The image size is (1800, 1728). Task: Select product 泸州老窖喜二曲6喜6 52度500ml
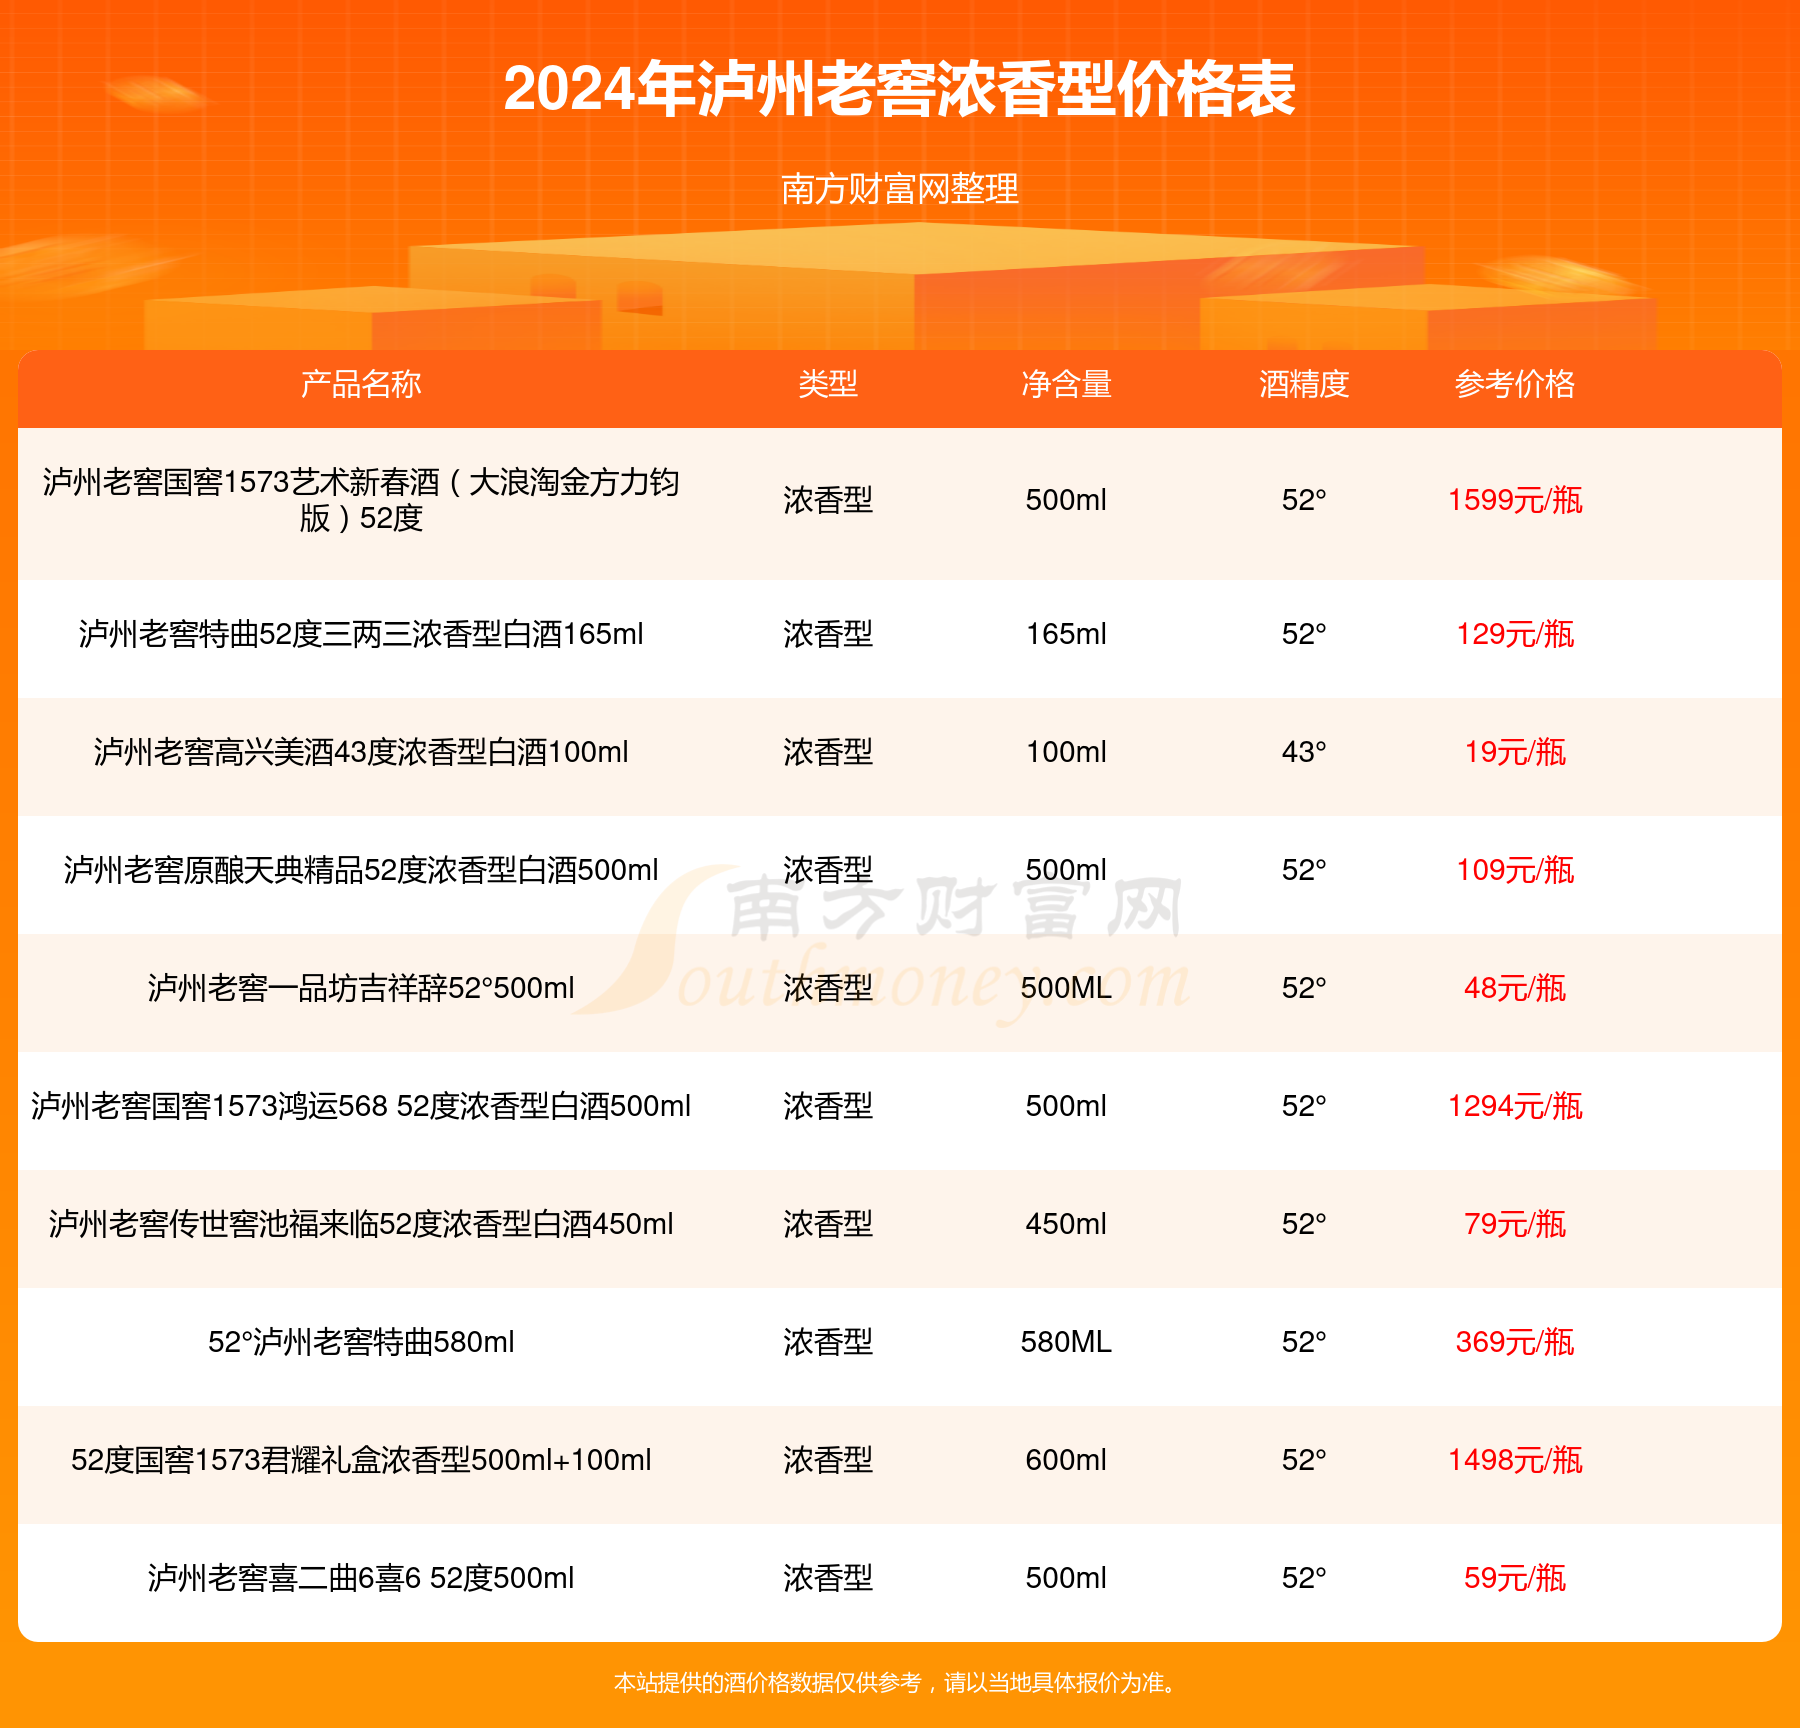[x=361, y=1578]
